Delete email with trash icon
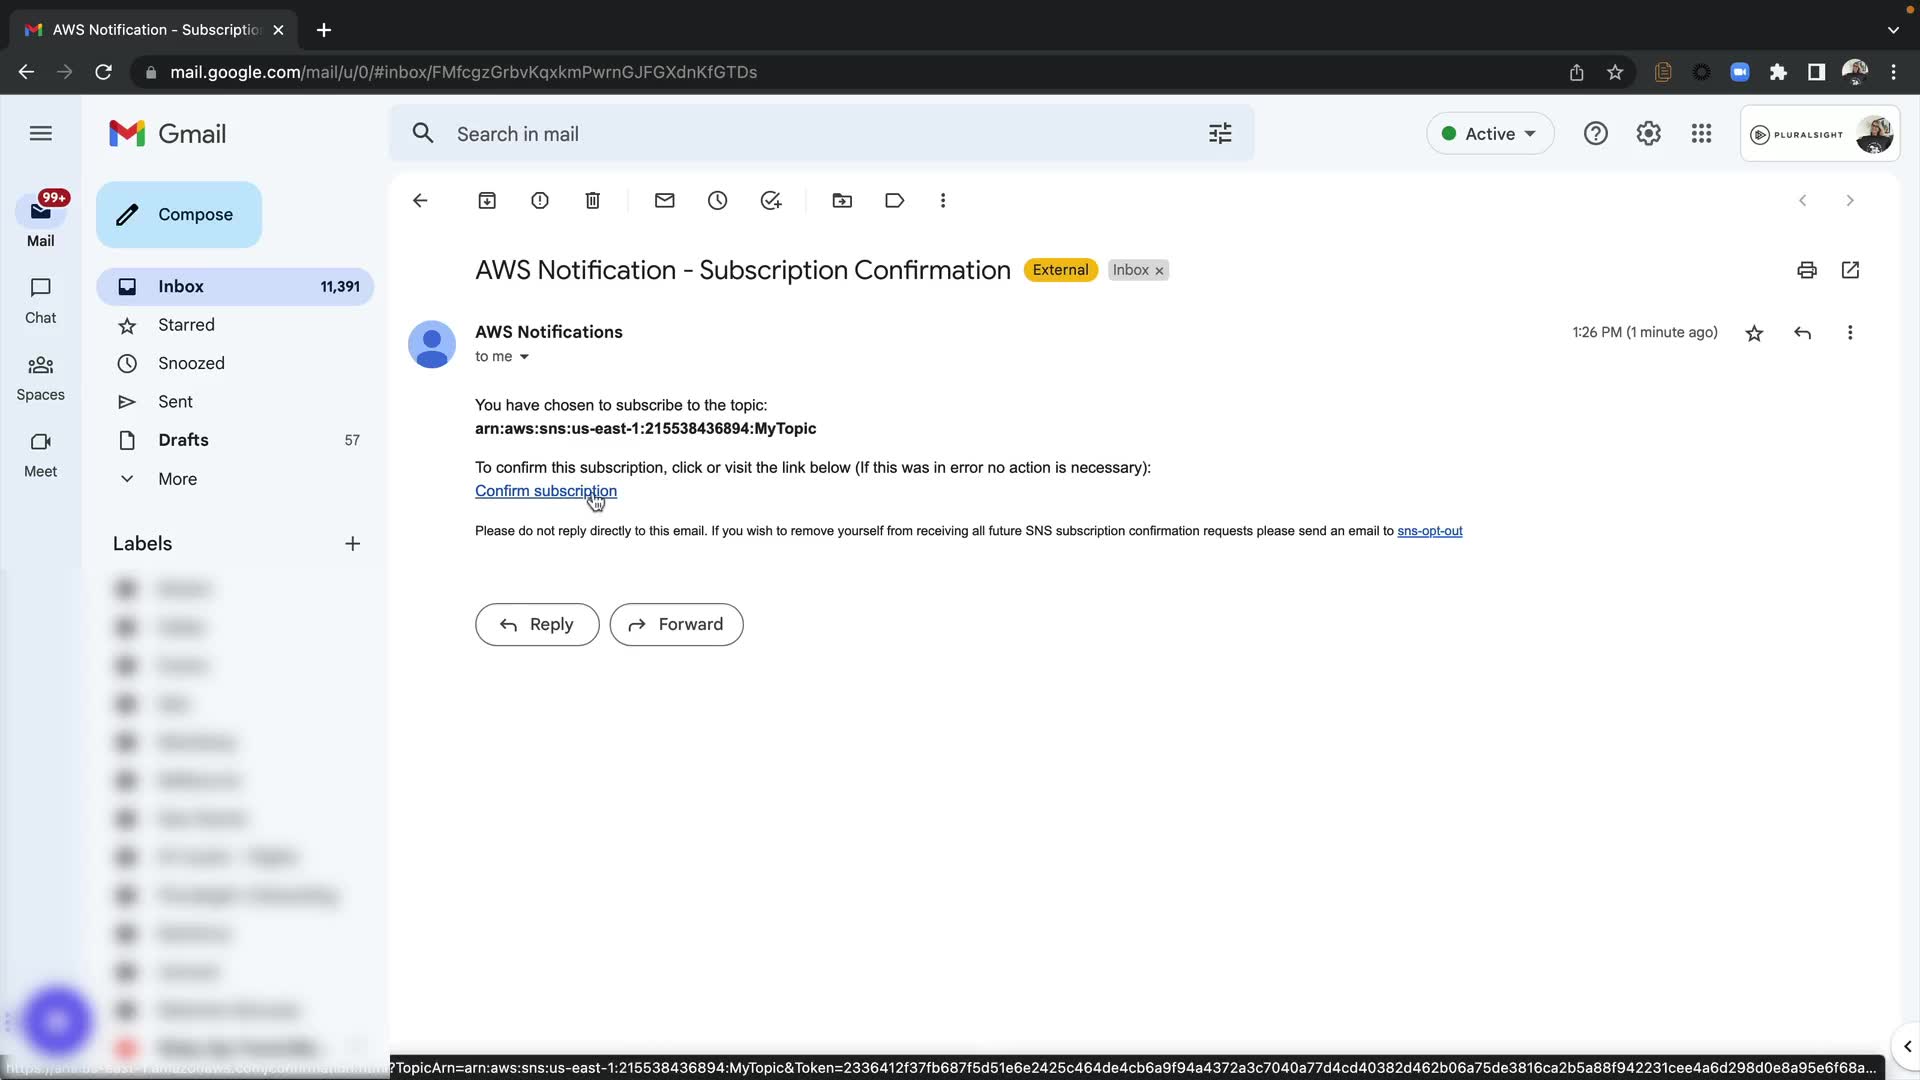 point(593,201)
